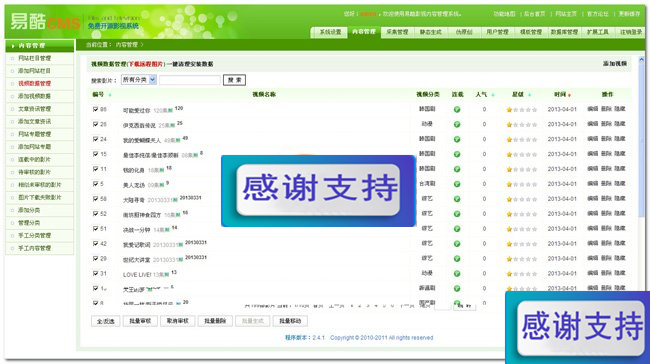The width and height of the screenshot is (650, 364).
Task: Click 编辑 for row 28
Action: point(593,124)
